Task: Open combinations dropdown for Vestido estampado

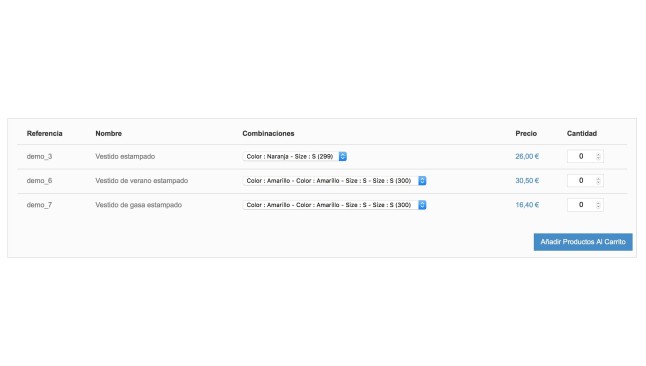Action: click(295, 156)
